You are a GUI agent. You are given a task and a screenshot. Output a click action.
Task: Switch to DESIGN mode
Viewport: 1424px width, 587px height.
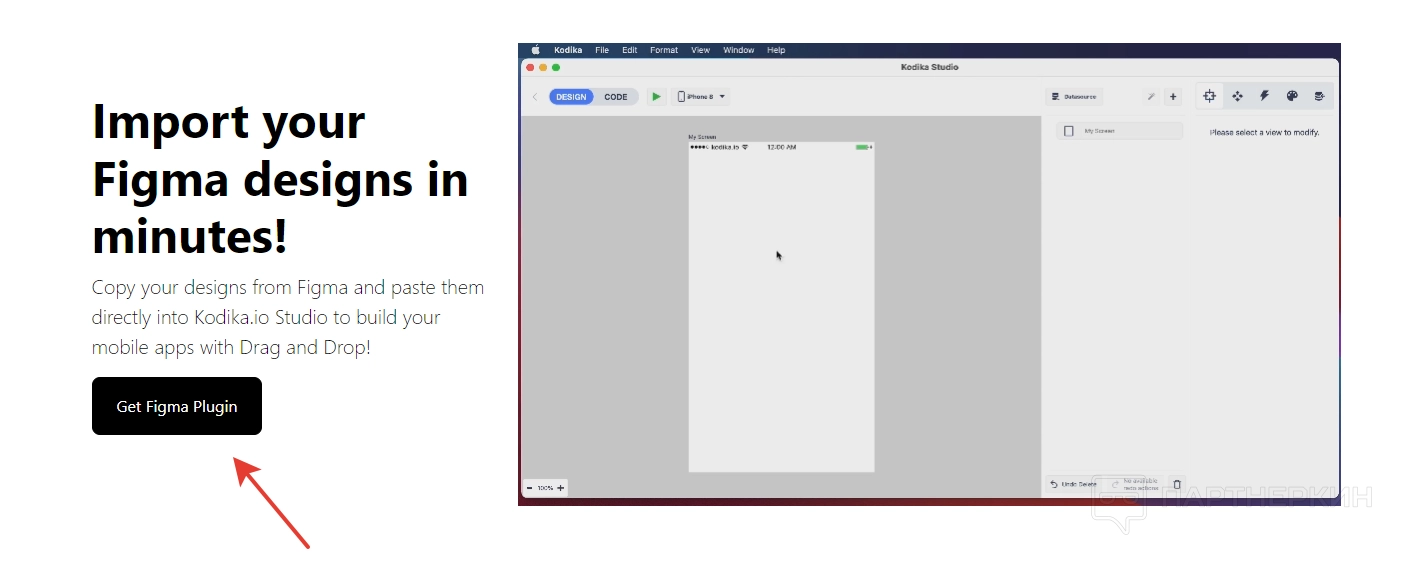tap(572, 97)
